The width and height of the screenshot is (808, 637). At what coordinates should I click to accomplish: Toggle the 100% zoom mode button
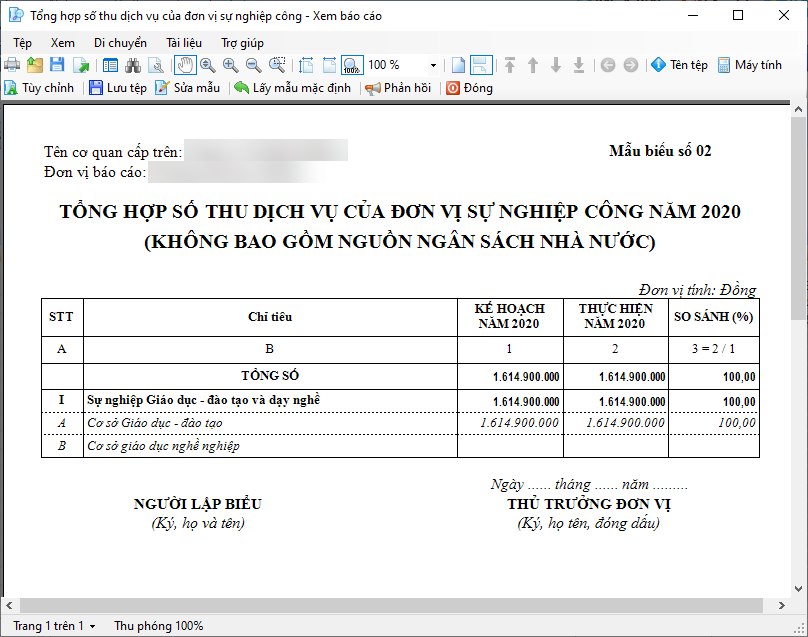(352, 65)
